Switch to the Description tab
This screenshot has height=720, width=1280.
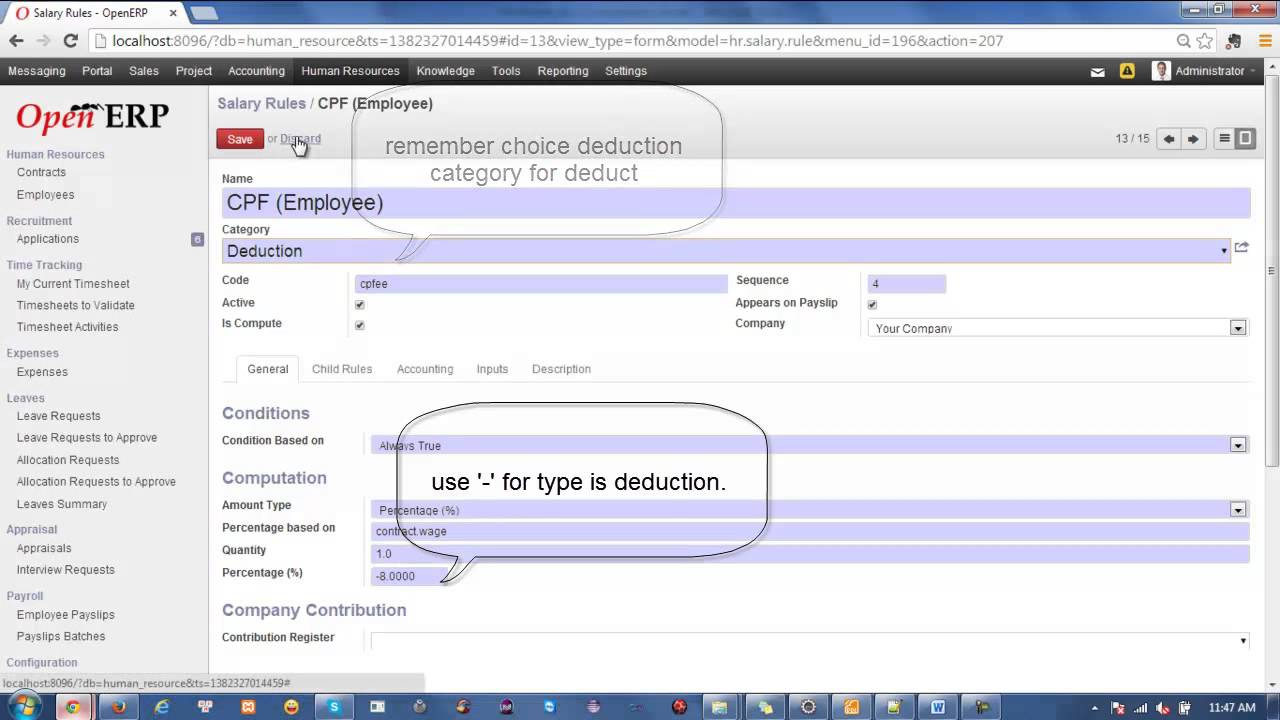coord(561,369)
